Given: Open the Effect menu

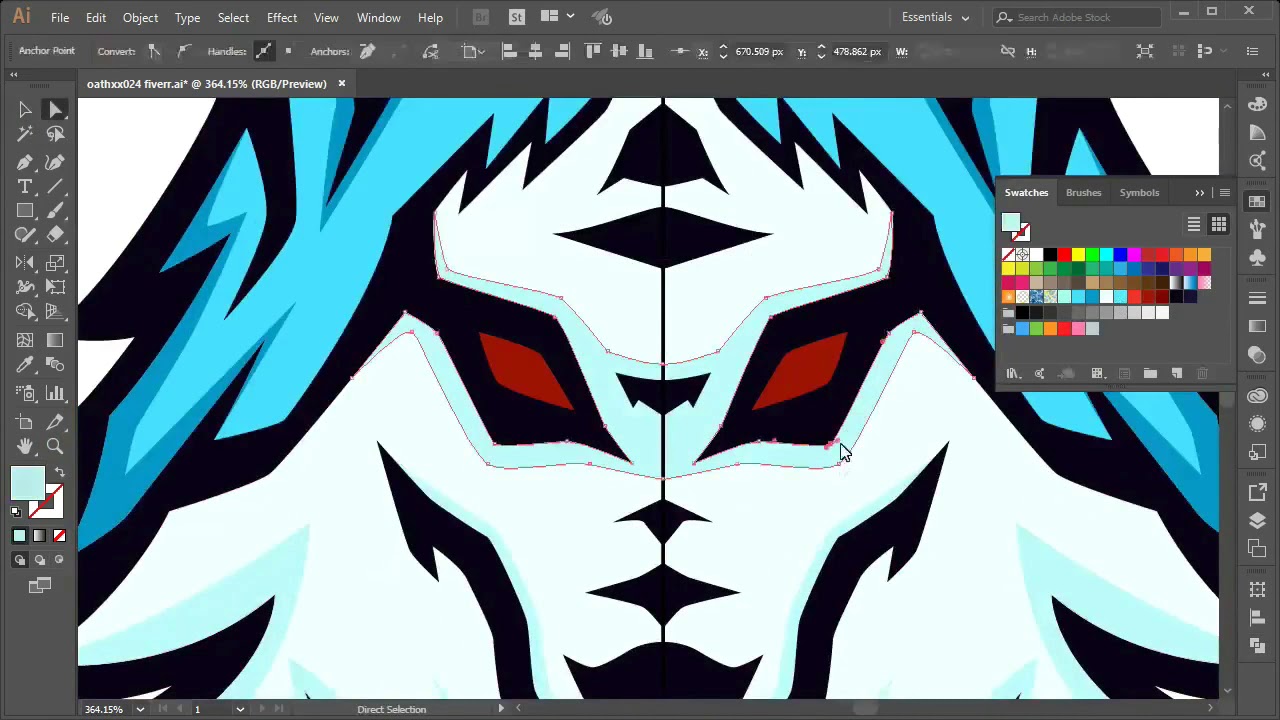Looking at the screenshot, I should coord(282,17).
